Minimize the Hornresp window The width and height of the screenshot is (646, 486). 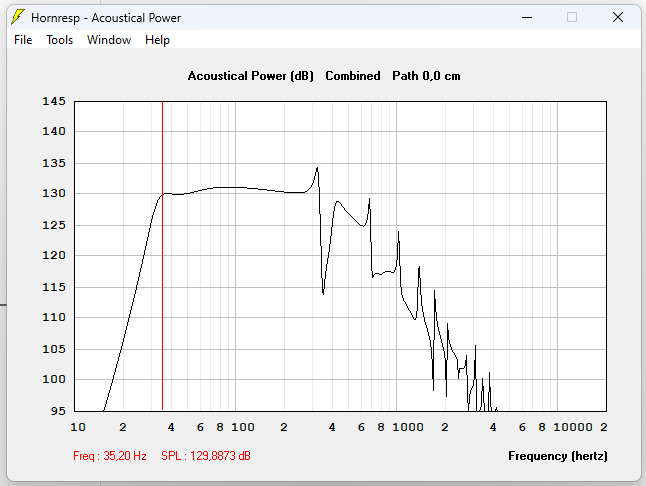pyautogui.click(x=527, y=17)
